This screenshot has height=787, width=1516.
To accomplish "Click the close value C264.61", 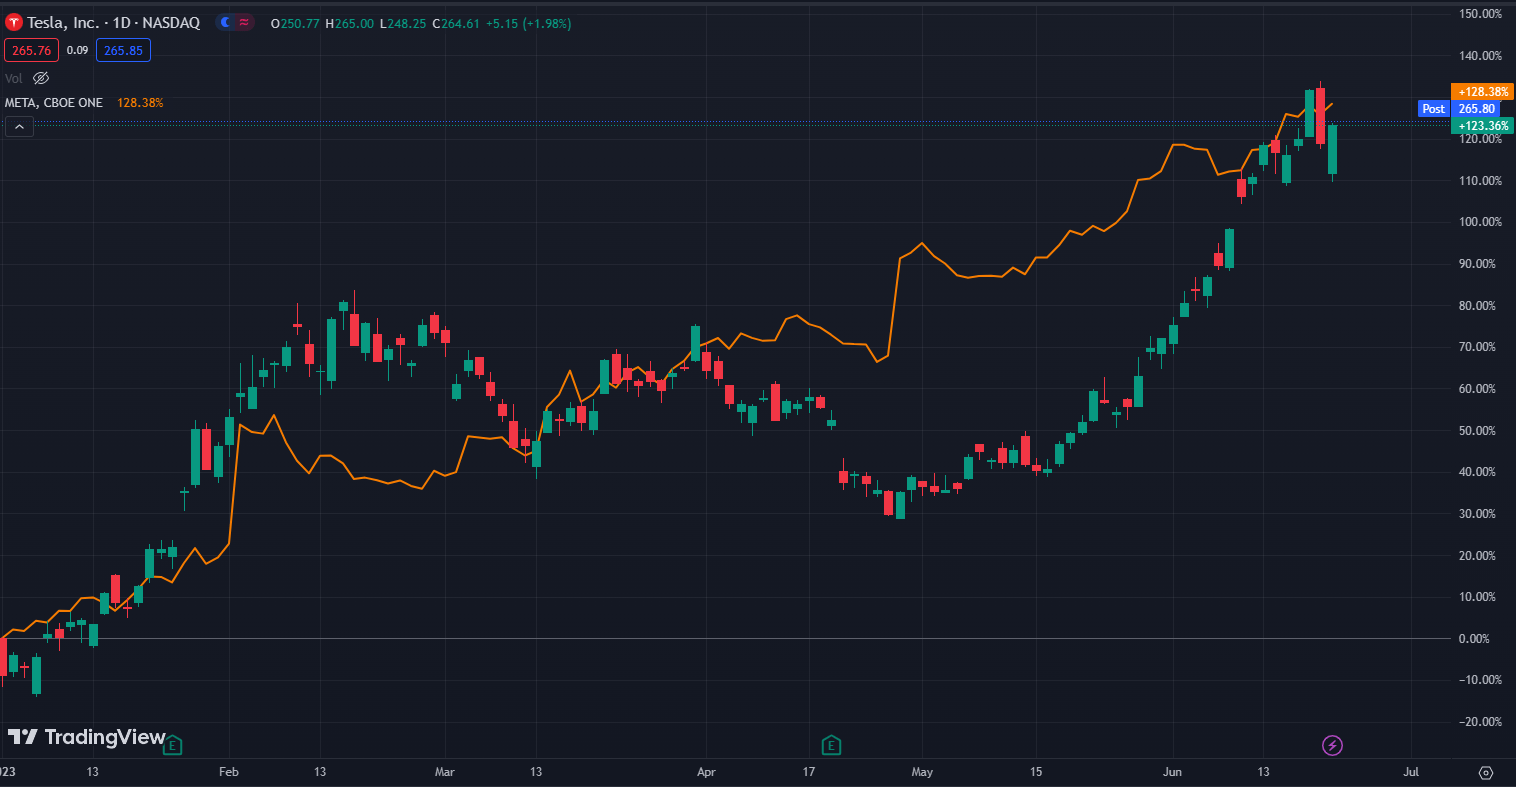I will coord(455,23).
